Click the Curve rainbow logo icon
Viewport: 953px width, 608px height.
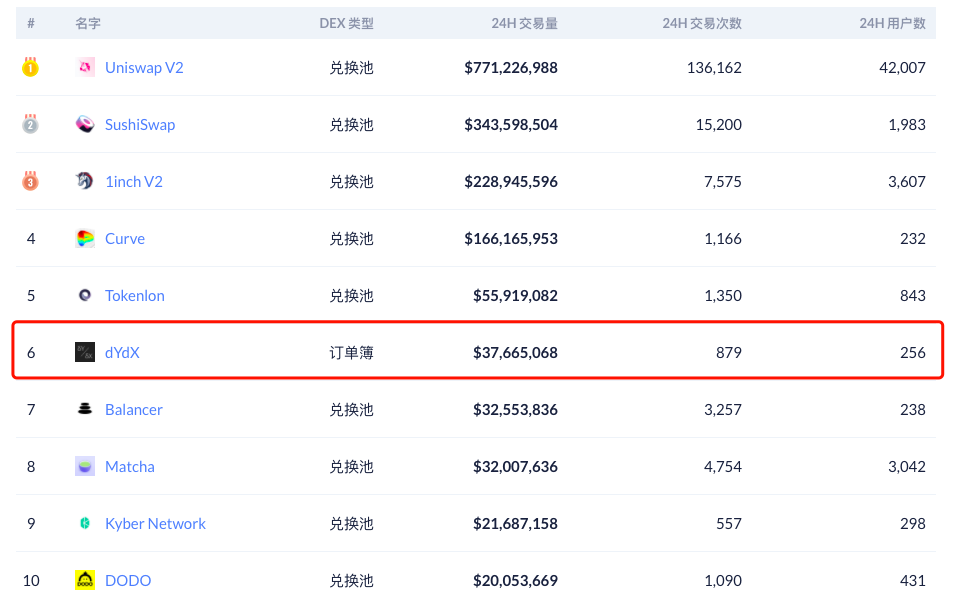[x=85, y=239]
